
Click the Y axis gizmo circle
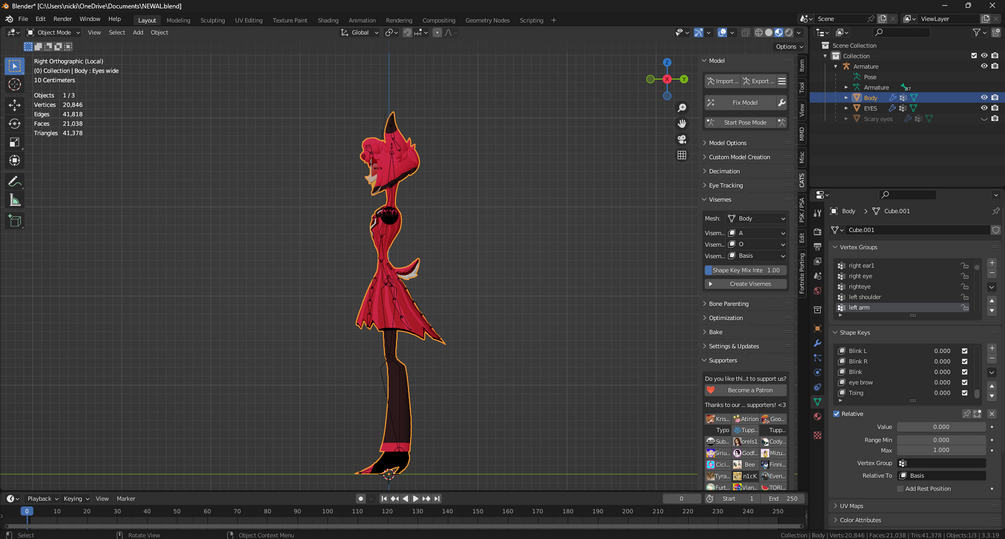point(684,79)
